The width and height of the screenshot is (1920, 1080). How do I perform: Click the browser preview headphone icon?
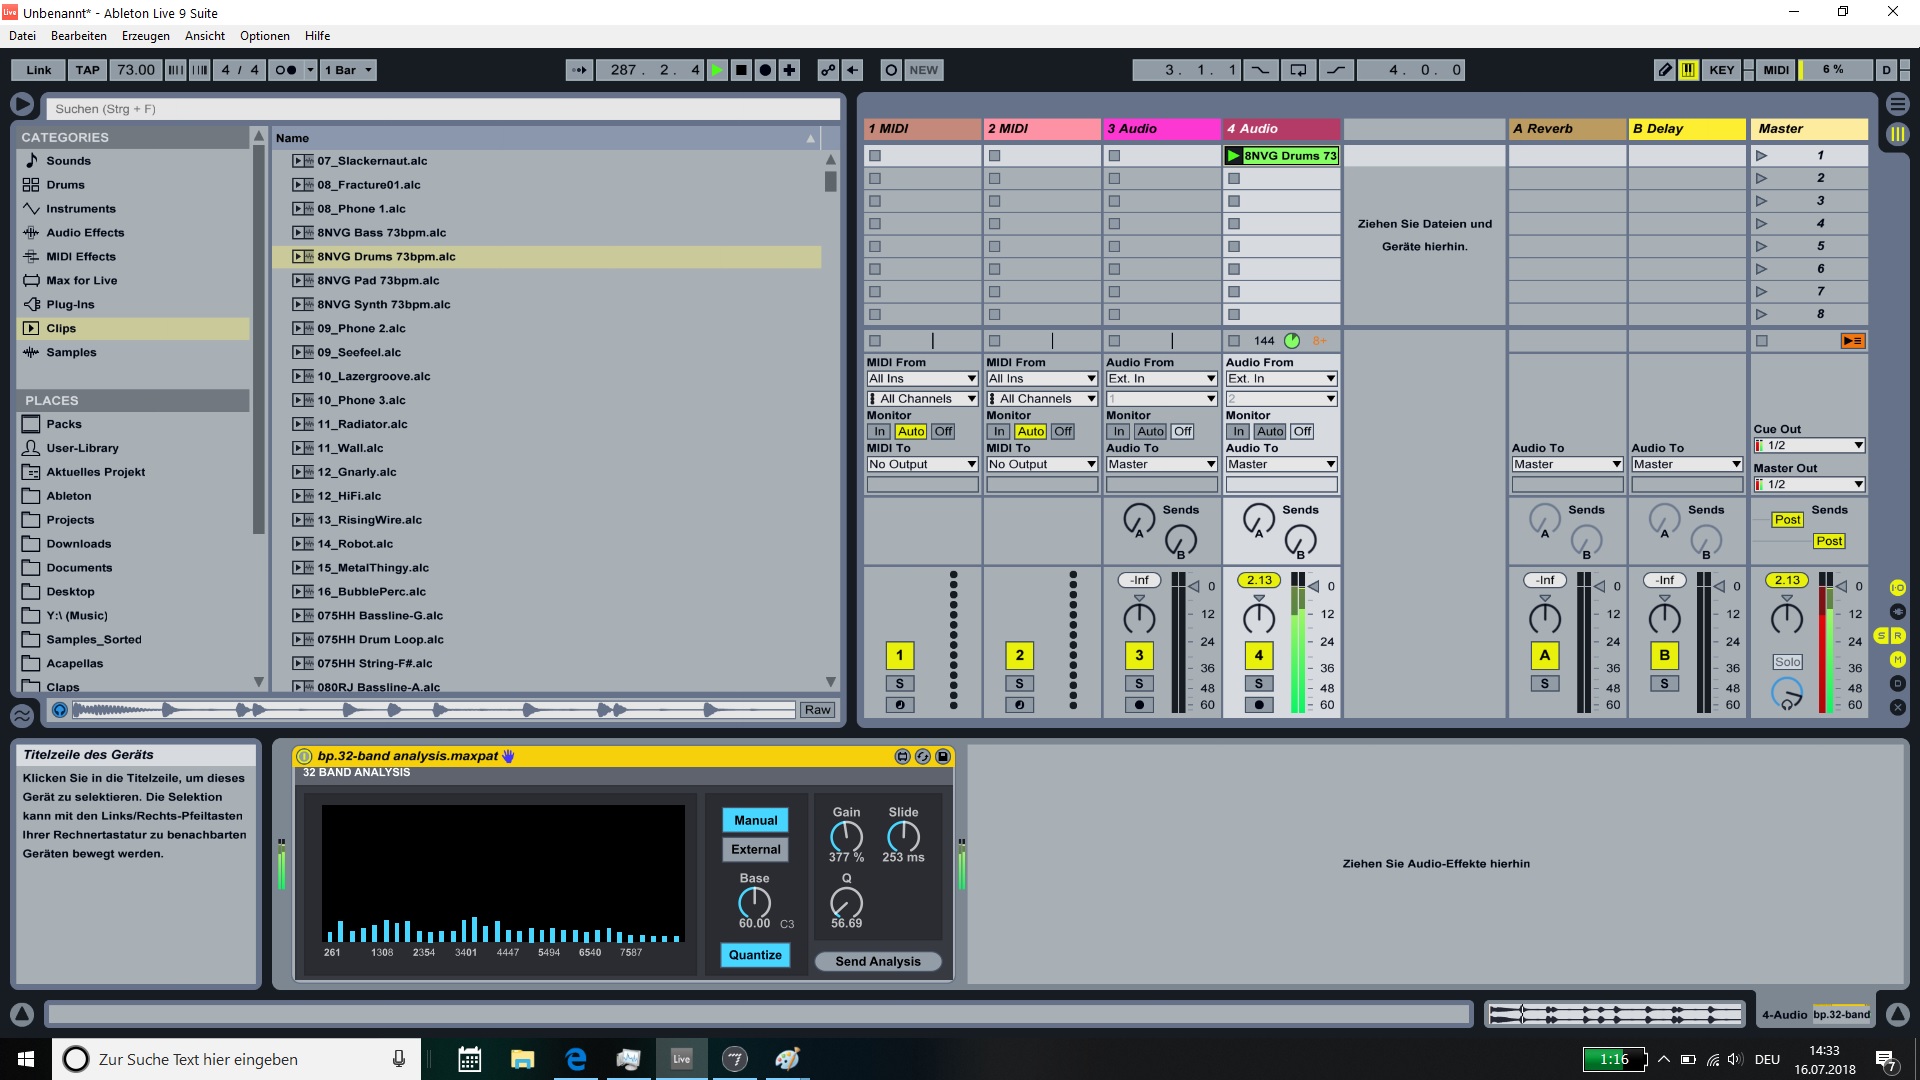[x=60, y=710]
